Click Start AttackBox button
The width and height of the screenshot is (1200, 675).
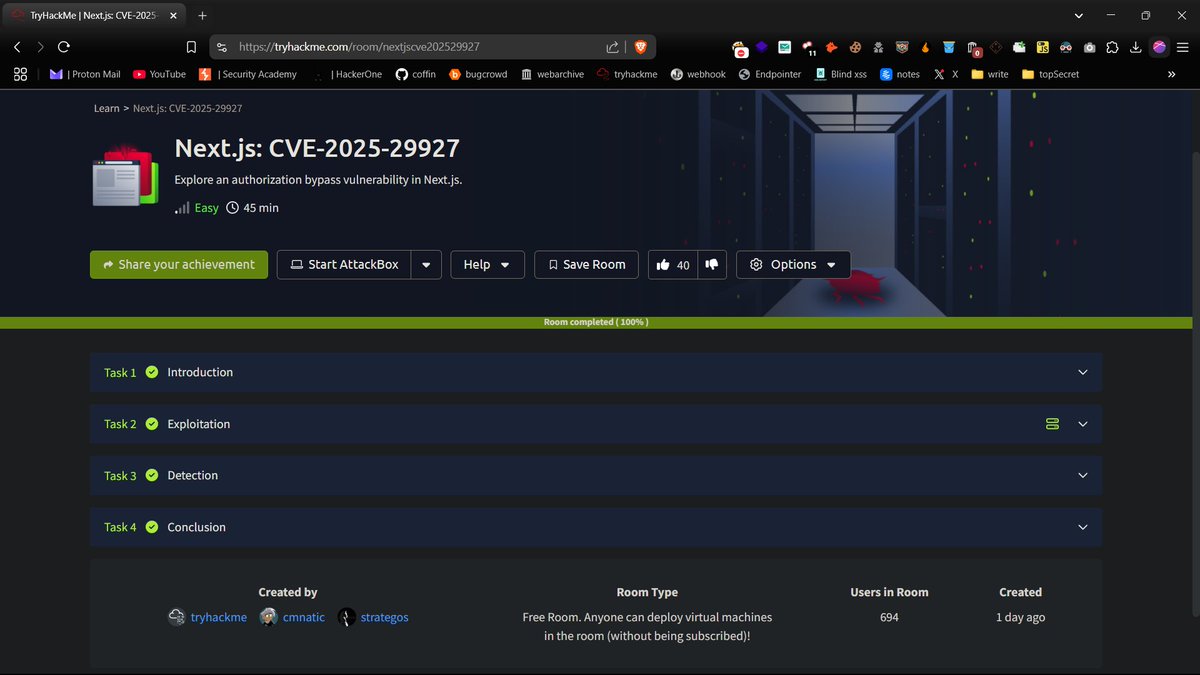coord(344,265)
